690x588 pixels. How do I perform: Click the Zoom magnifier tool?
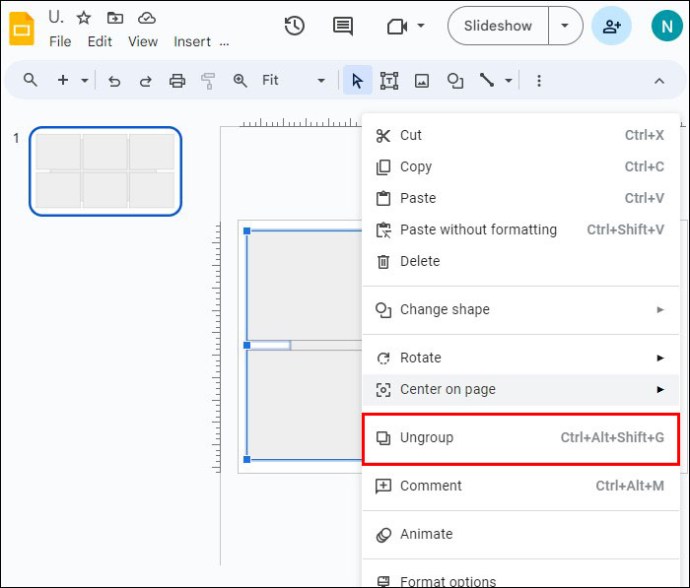(x=240, y=81)
